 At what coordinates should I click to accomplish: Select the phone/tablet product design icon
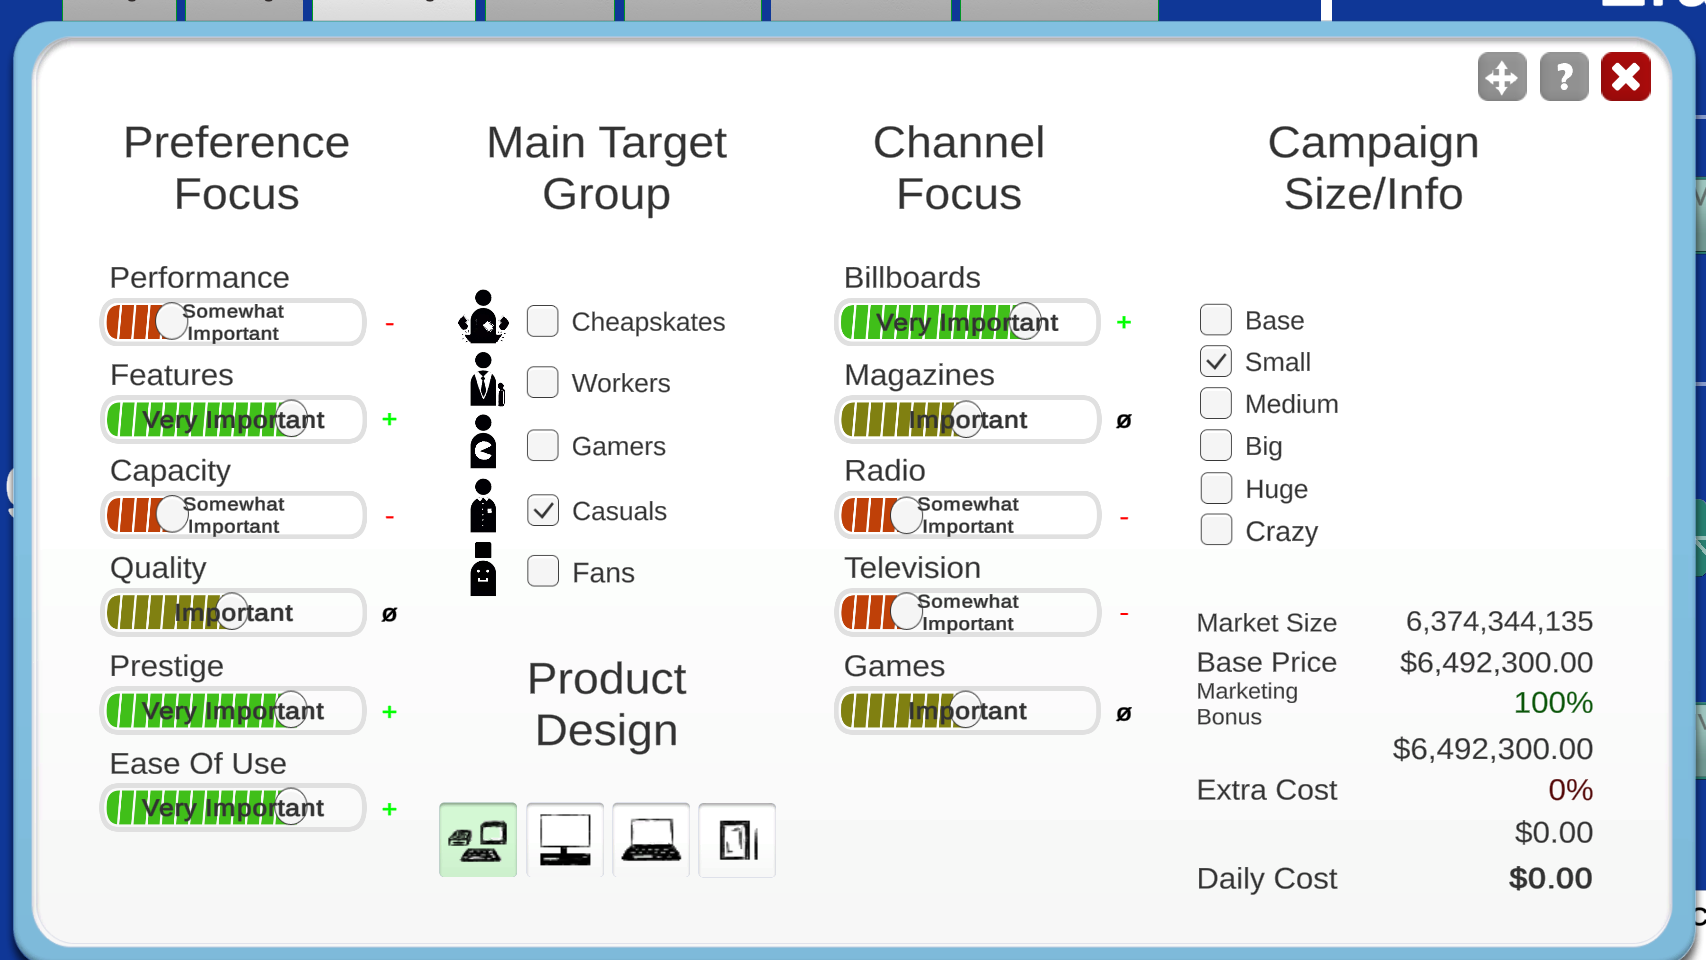pyautogui.click(x=737, y=840)
